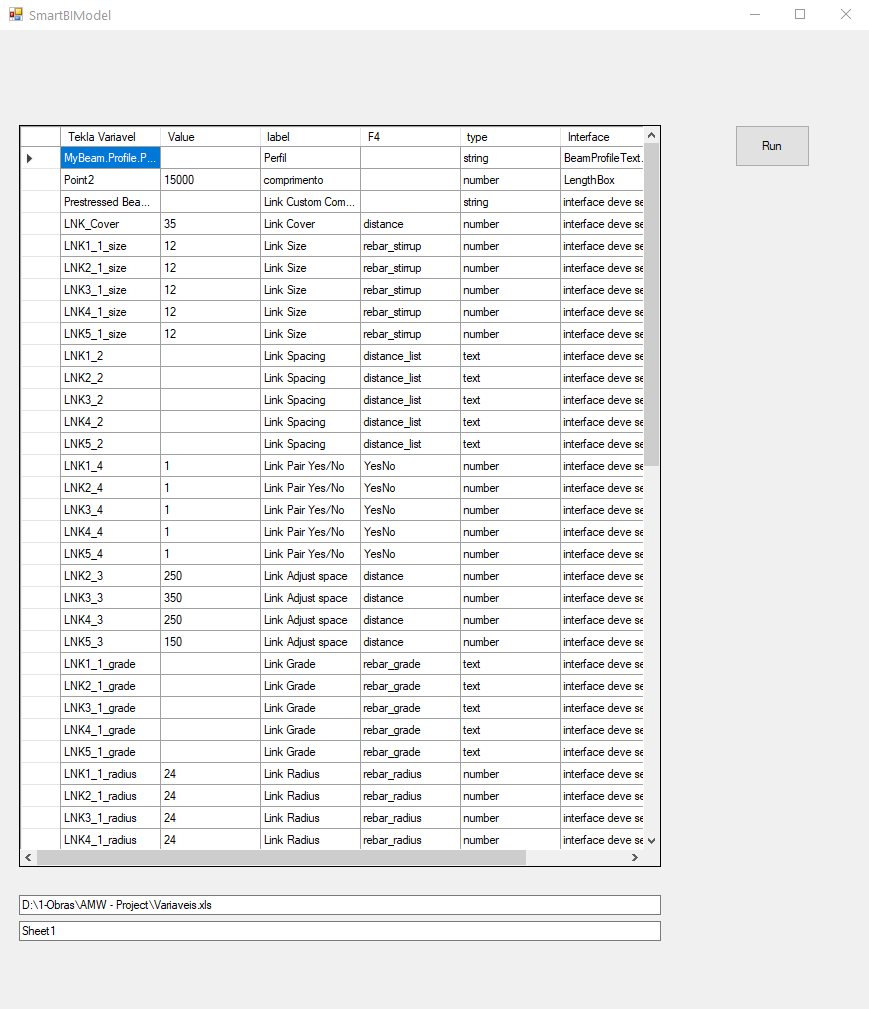869x1009 pixels.
Task: Click the row selector arrow beside MyBeam.Profile
Action: click(30, 158)
